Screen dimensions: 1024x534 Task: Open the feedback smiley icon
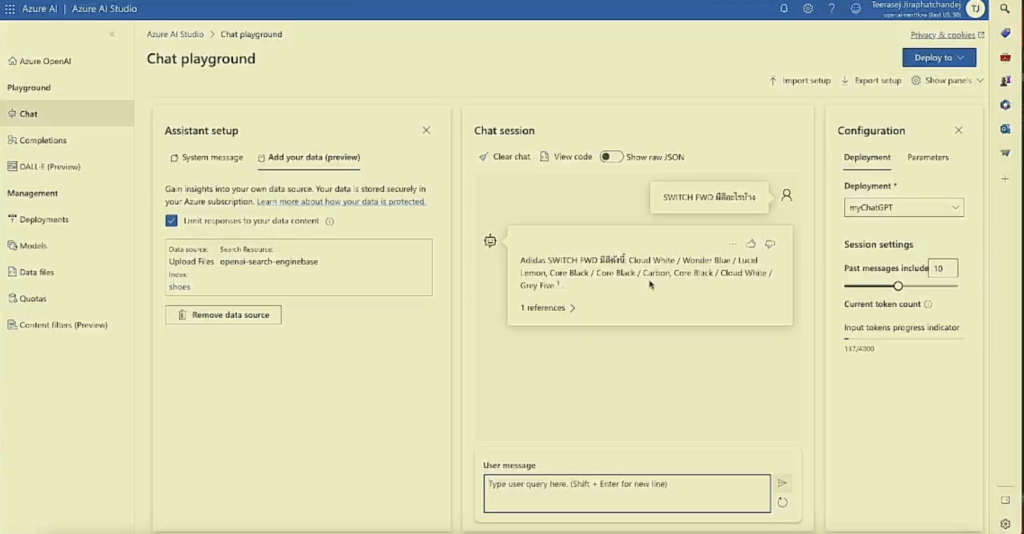coord(856,8)
